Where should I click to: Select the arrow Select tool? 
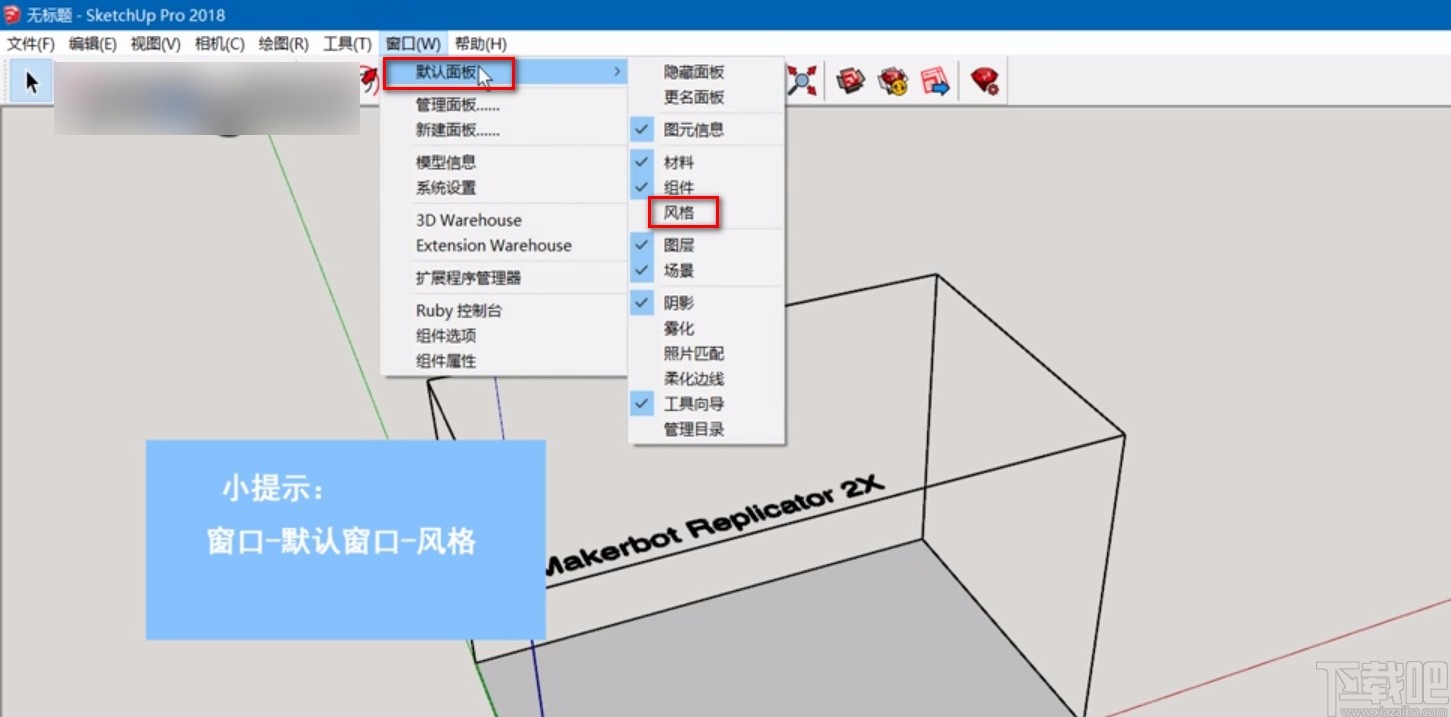tap(29, 79)
